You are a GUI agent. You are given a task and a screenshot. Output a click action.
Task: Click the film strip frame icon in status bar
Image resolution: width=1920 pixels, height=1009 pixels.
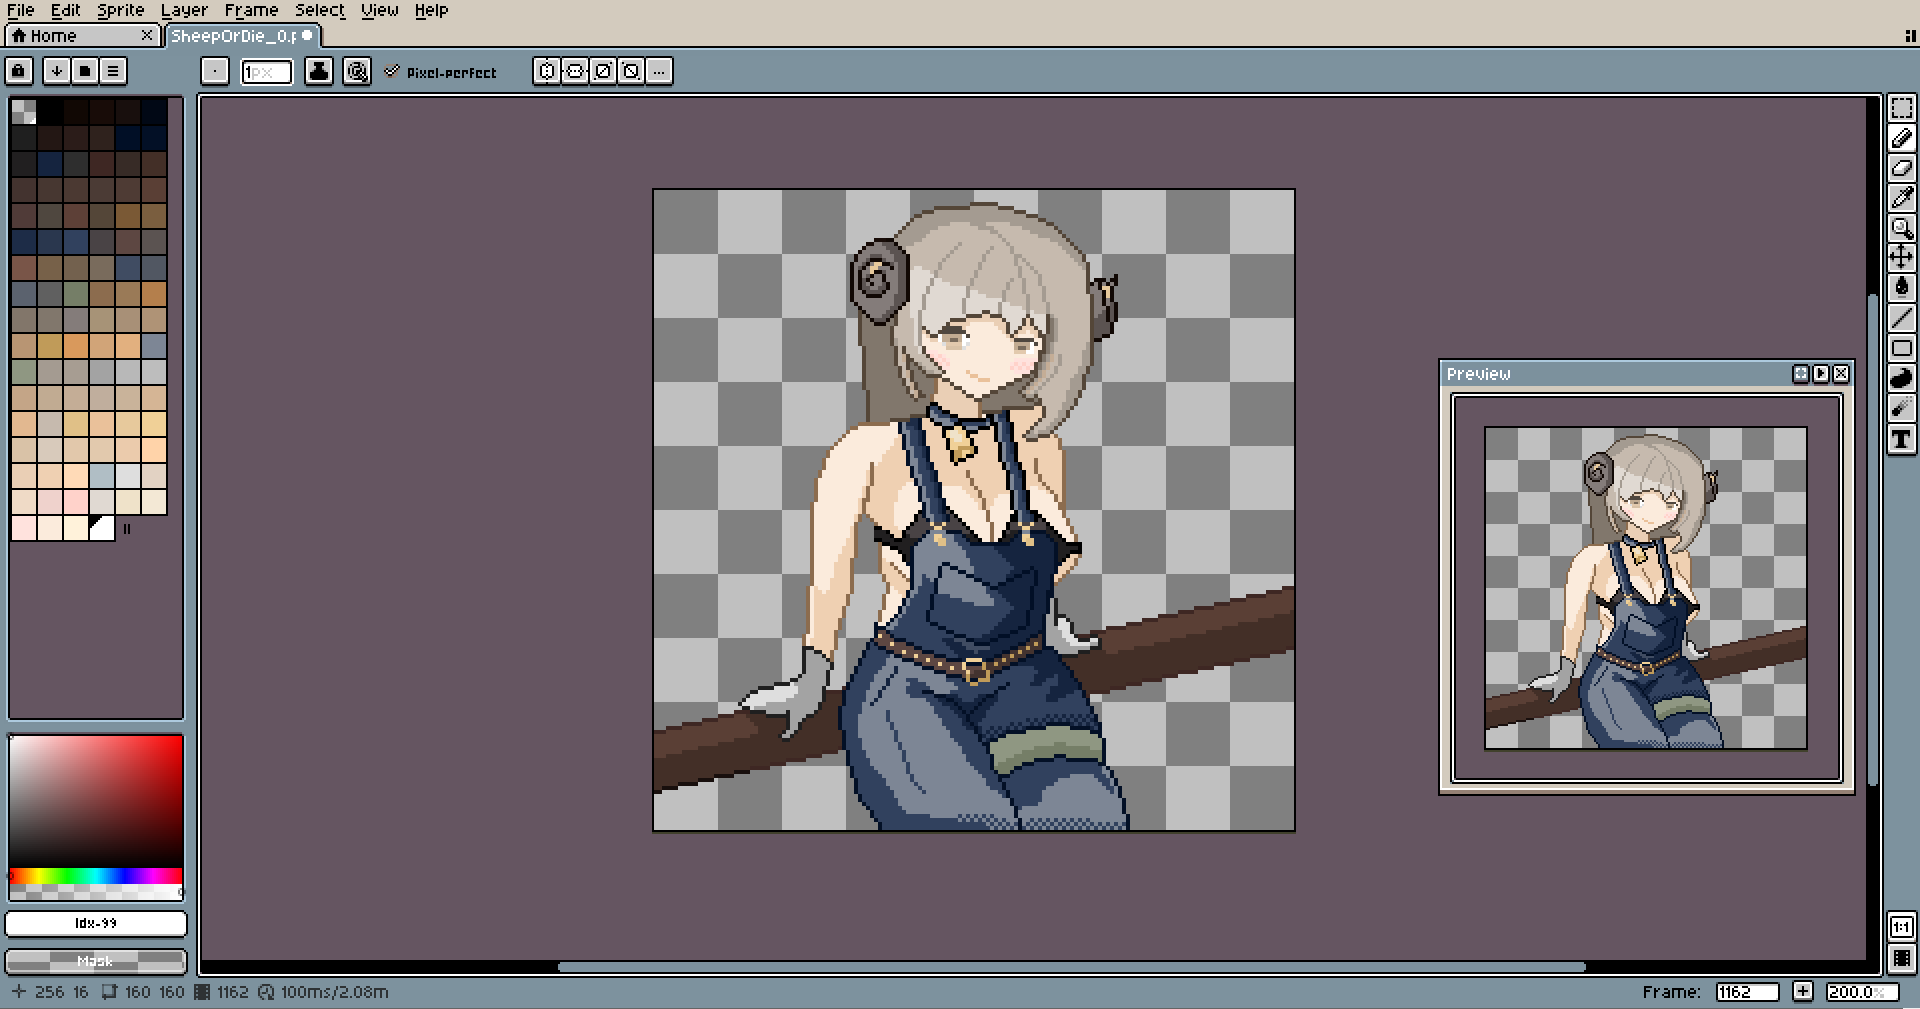201,992
